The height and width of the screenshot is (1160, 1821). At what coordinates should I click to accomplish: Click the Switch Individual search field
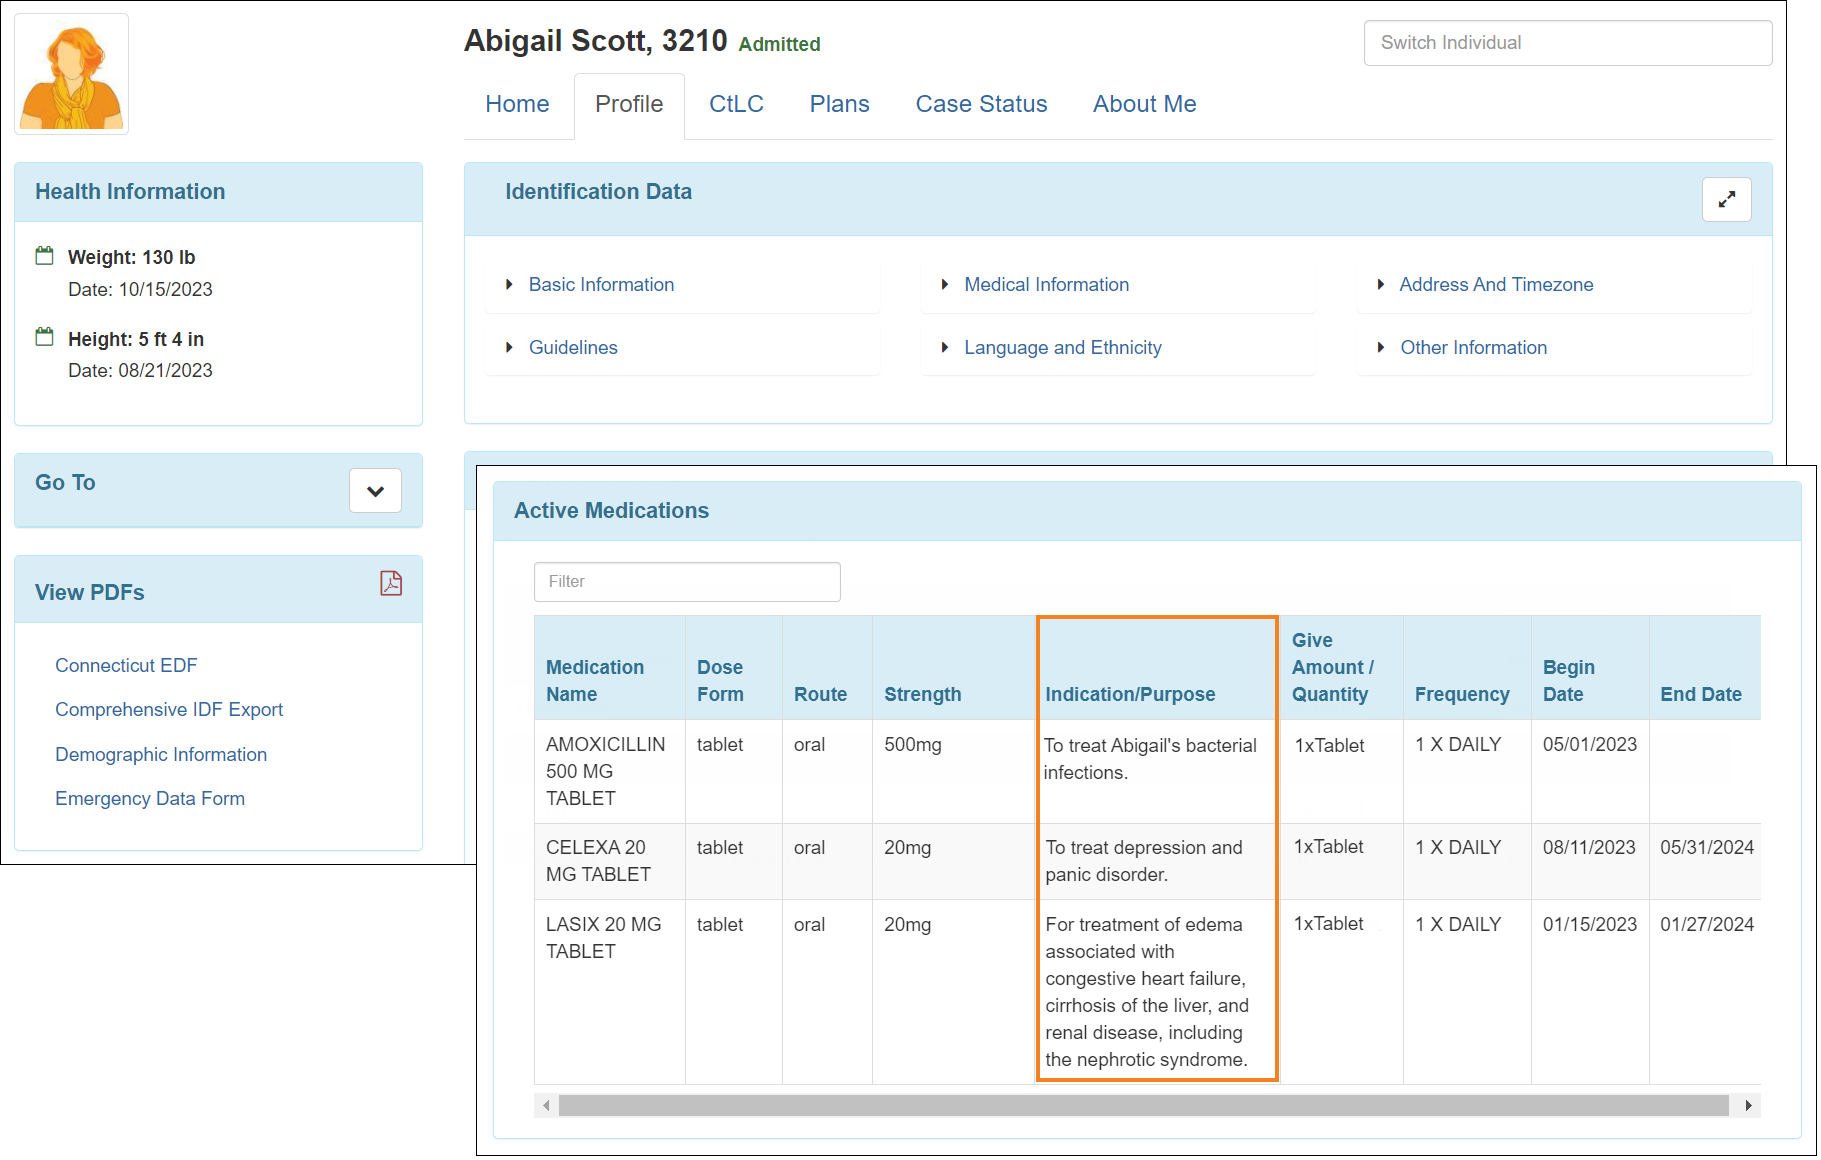[1567, 43]
